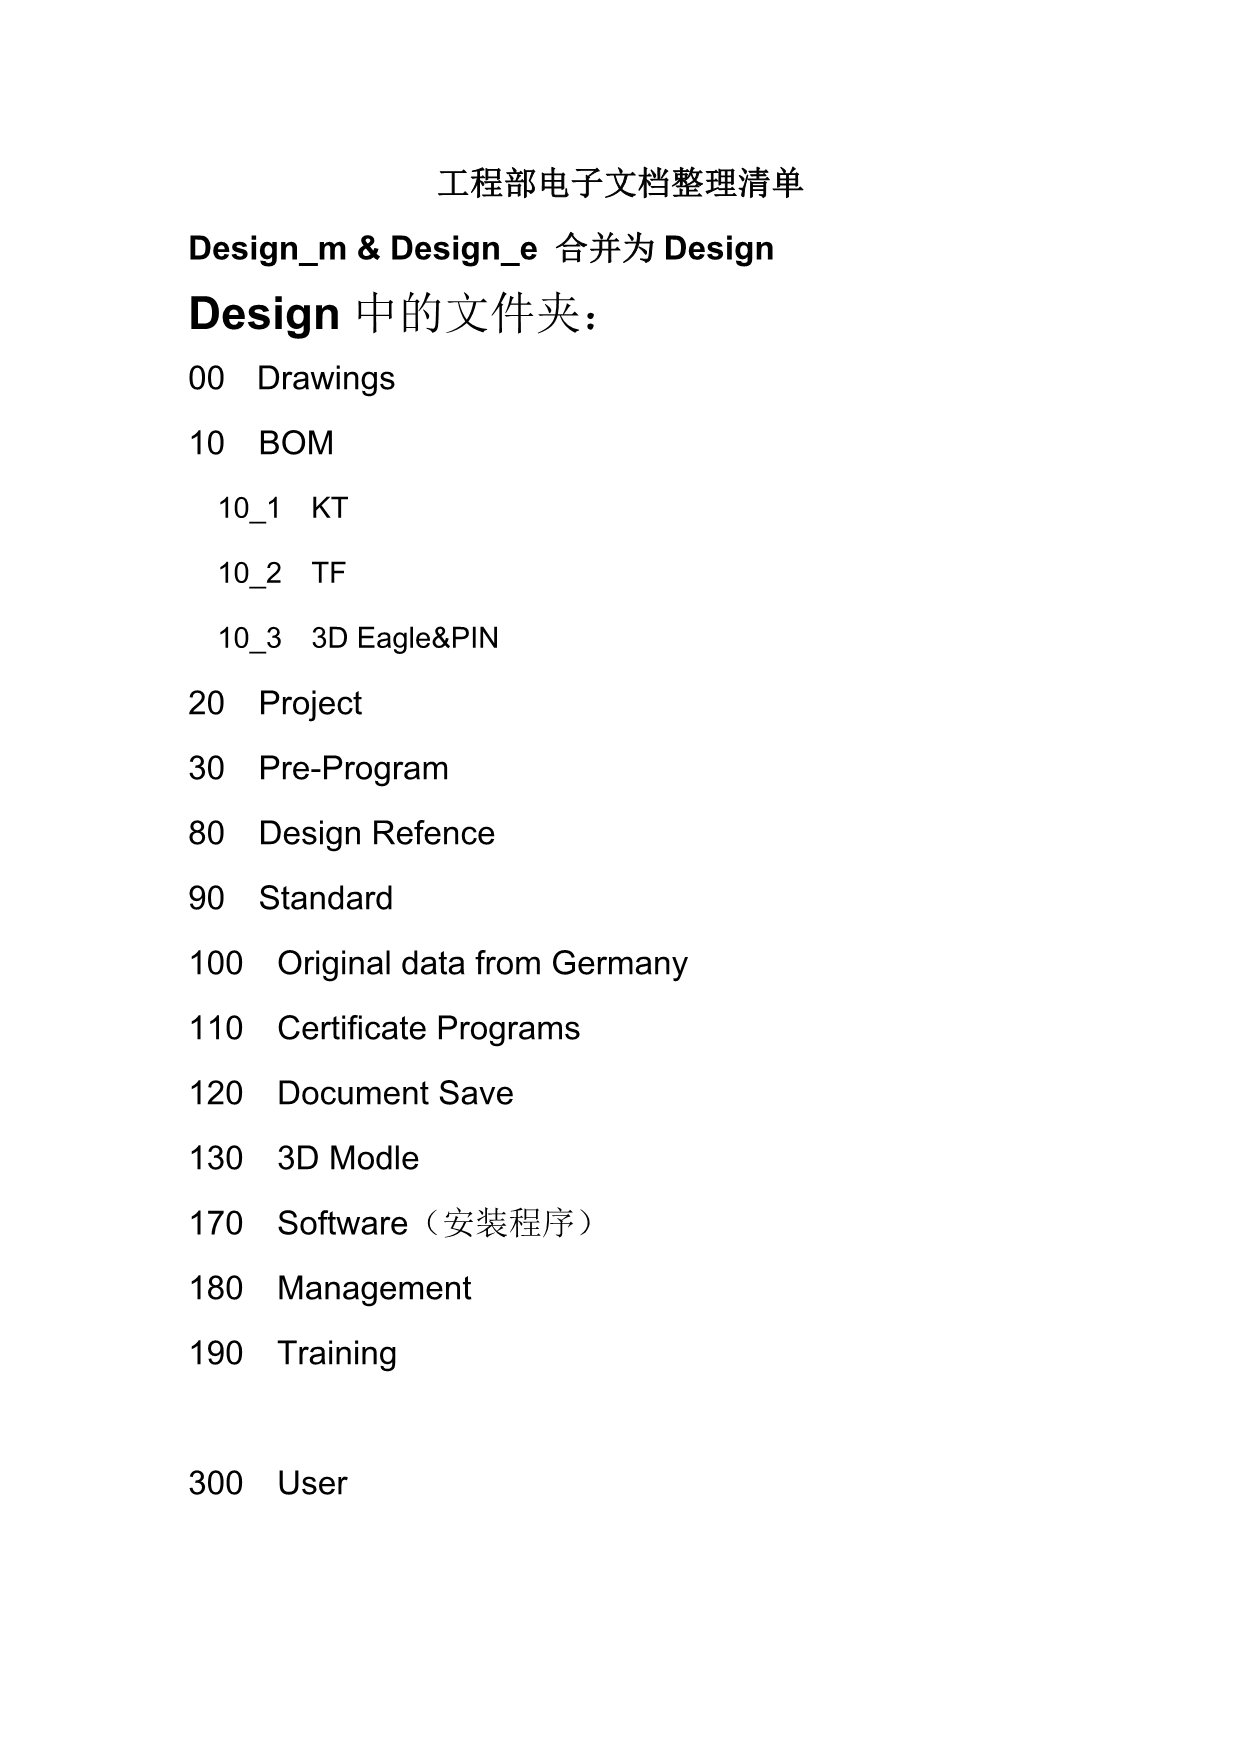This screenshot has height=1753, width=1240.
Task: Click "Original data from Germany" text
Action: tap(482, 963)
